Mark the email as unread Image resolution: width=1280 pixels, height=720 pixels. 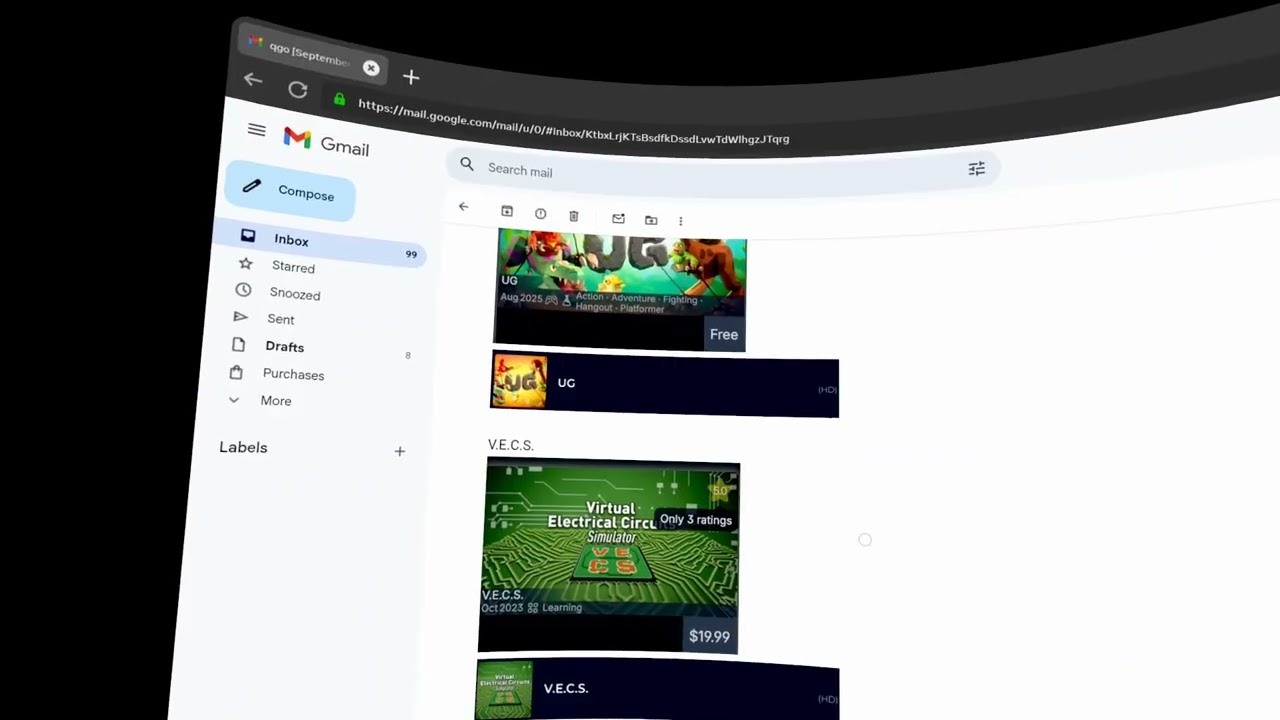[x=618, y=218]
